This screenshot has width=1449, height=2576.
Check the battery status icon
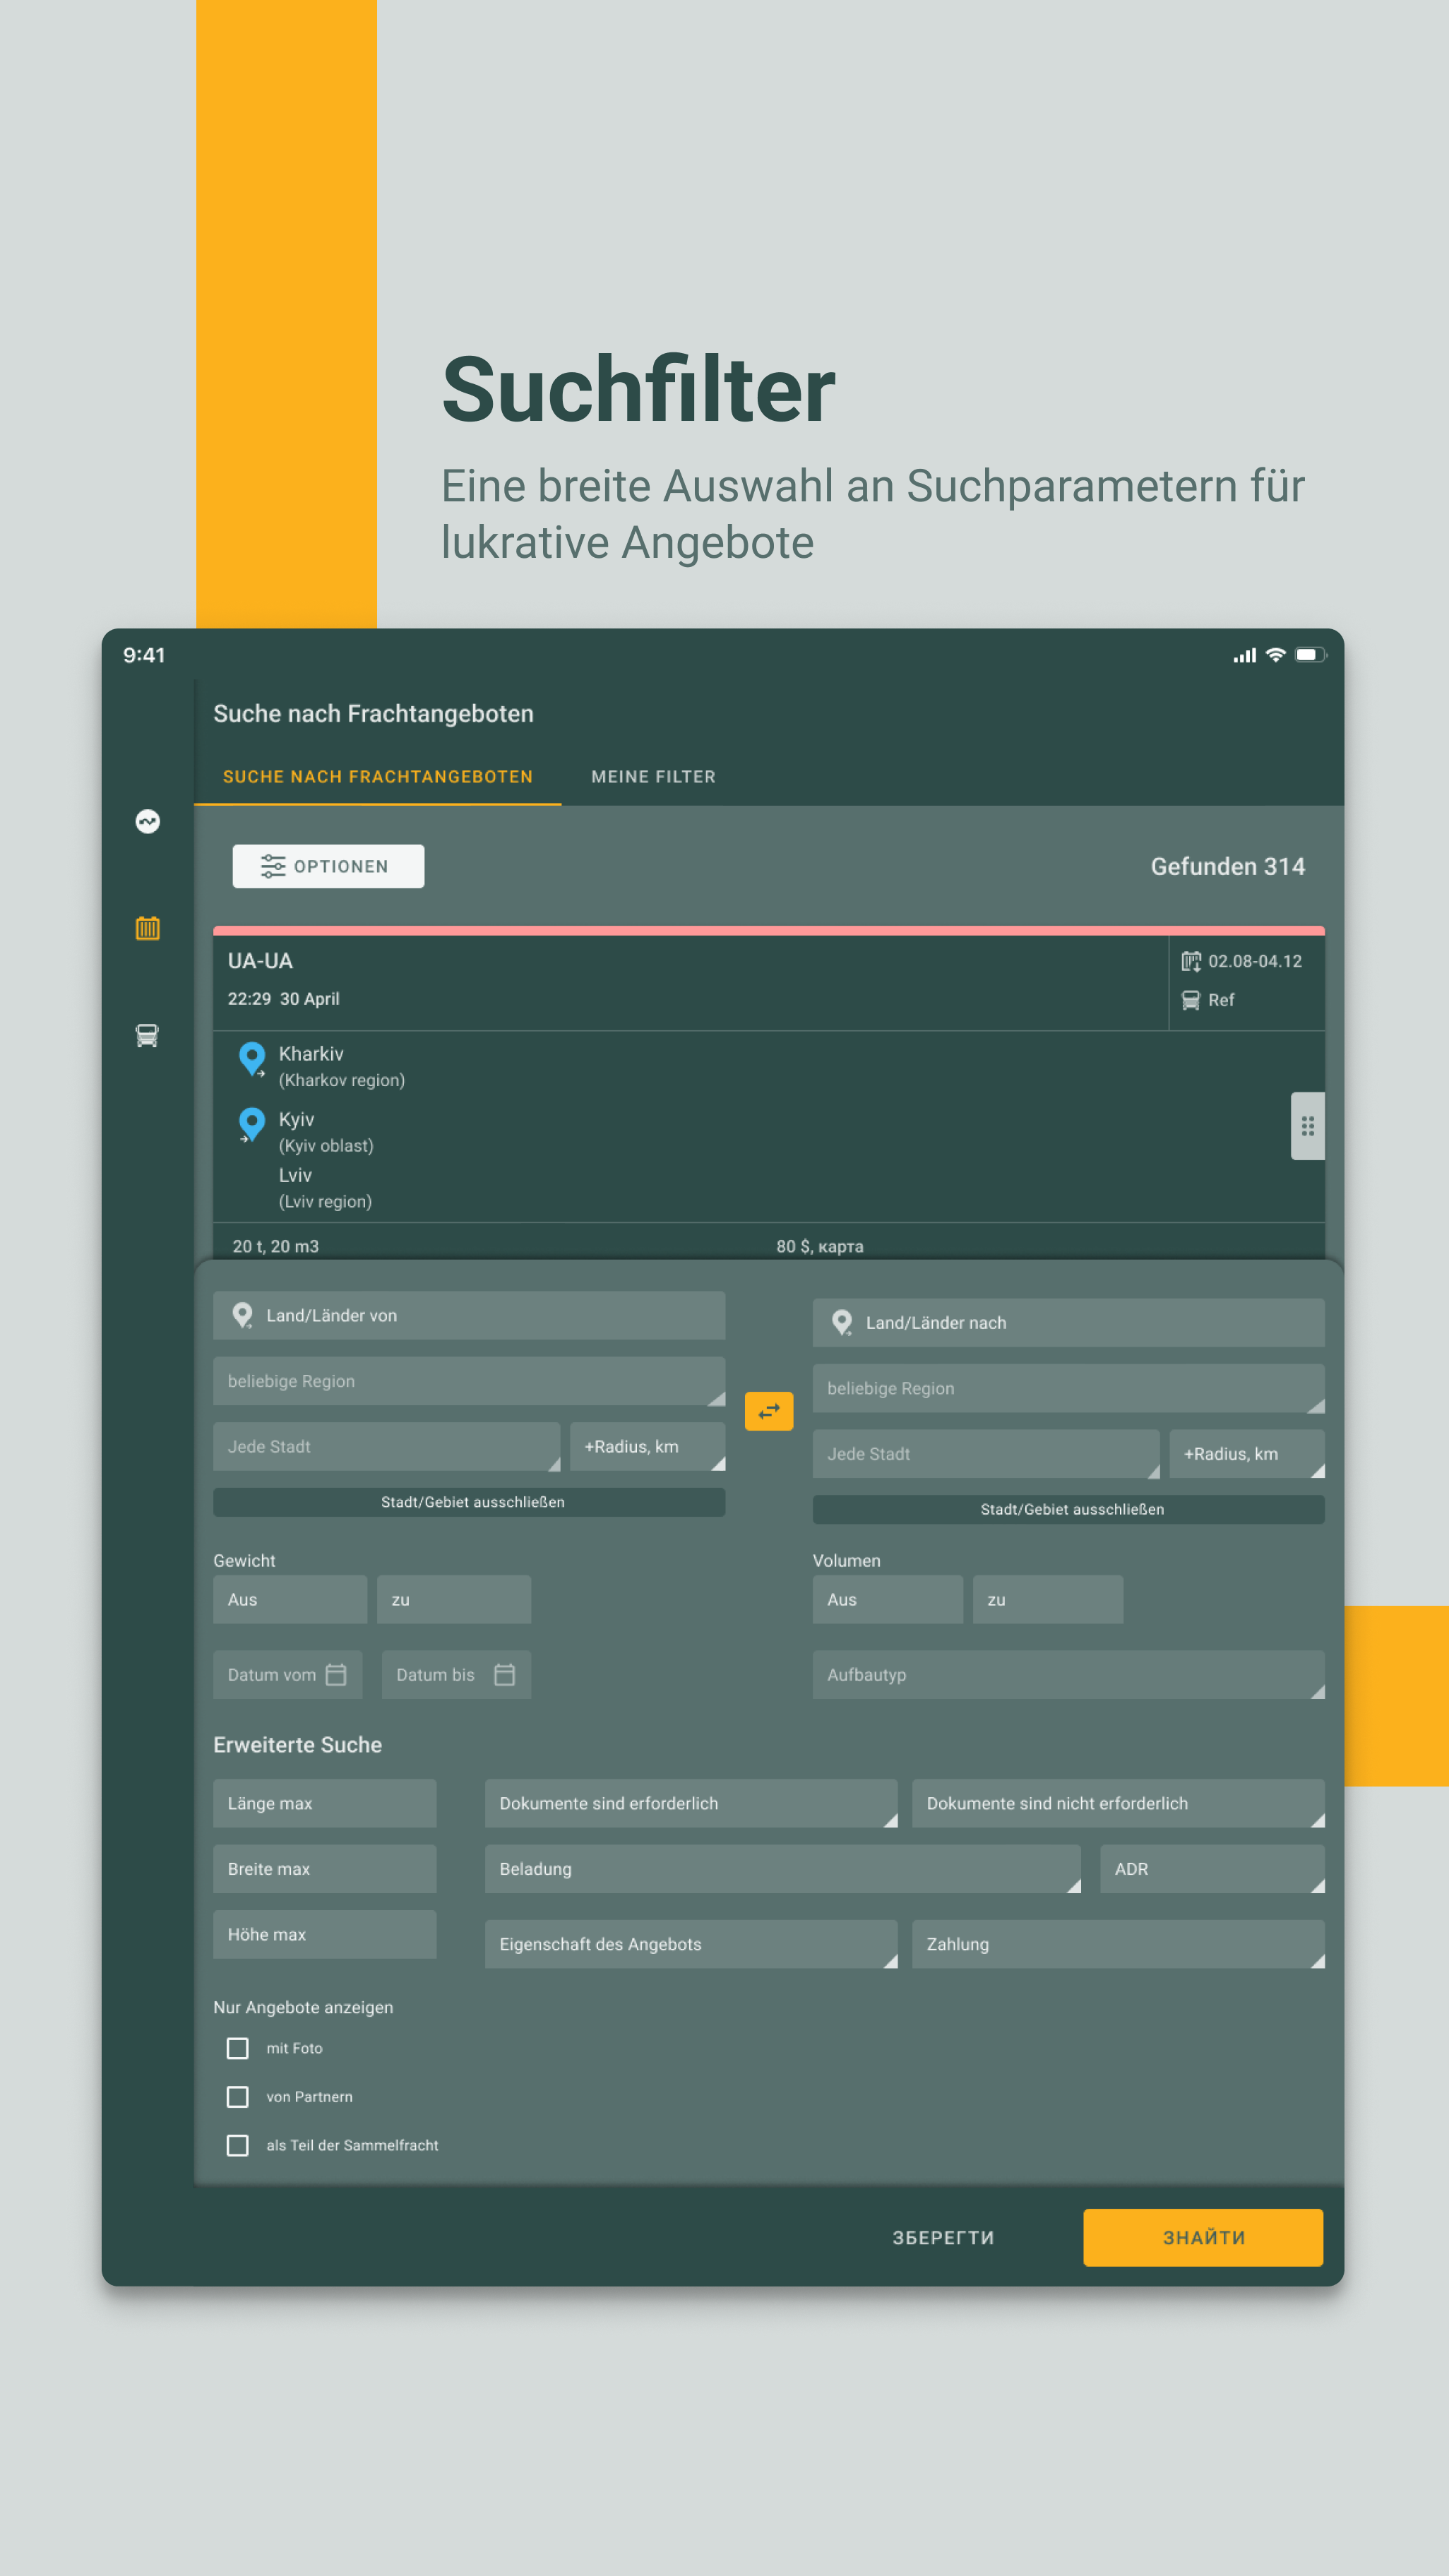click(1310, 655)
